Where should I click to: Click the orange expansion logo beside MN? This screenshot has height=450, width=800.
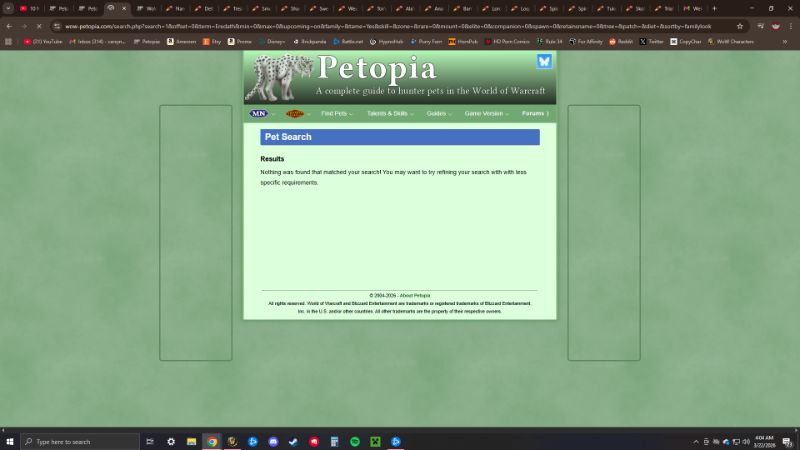click(294, 114)
